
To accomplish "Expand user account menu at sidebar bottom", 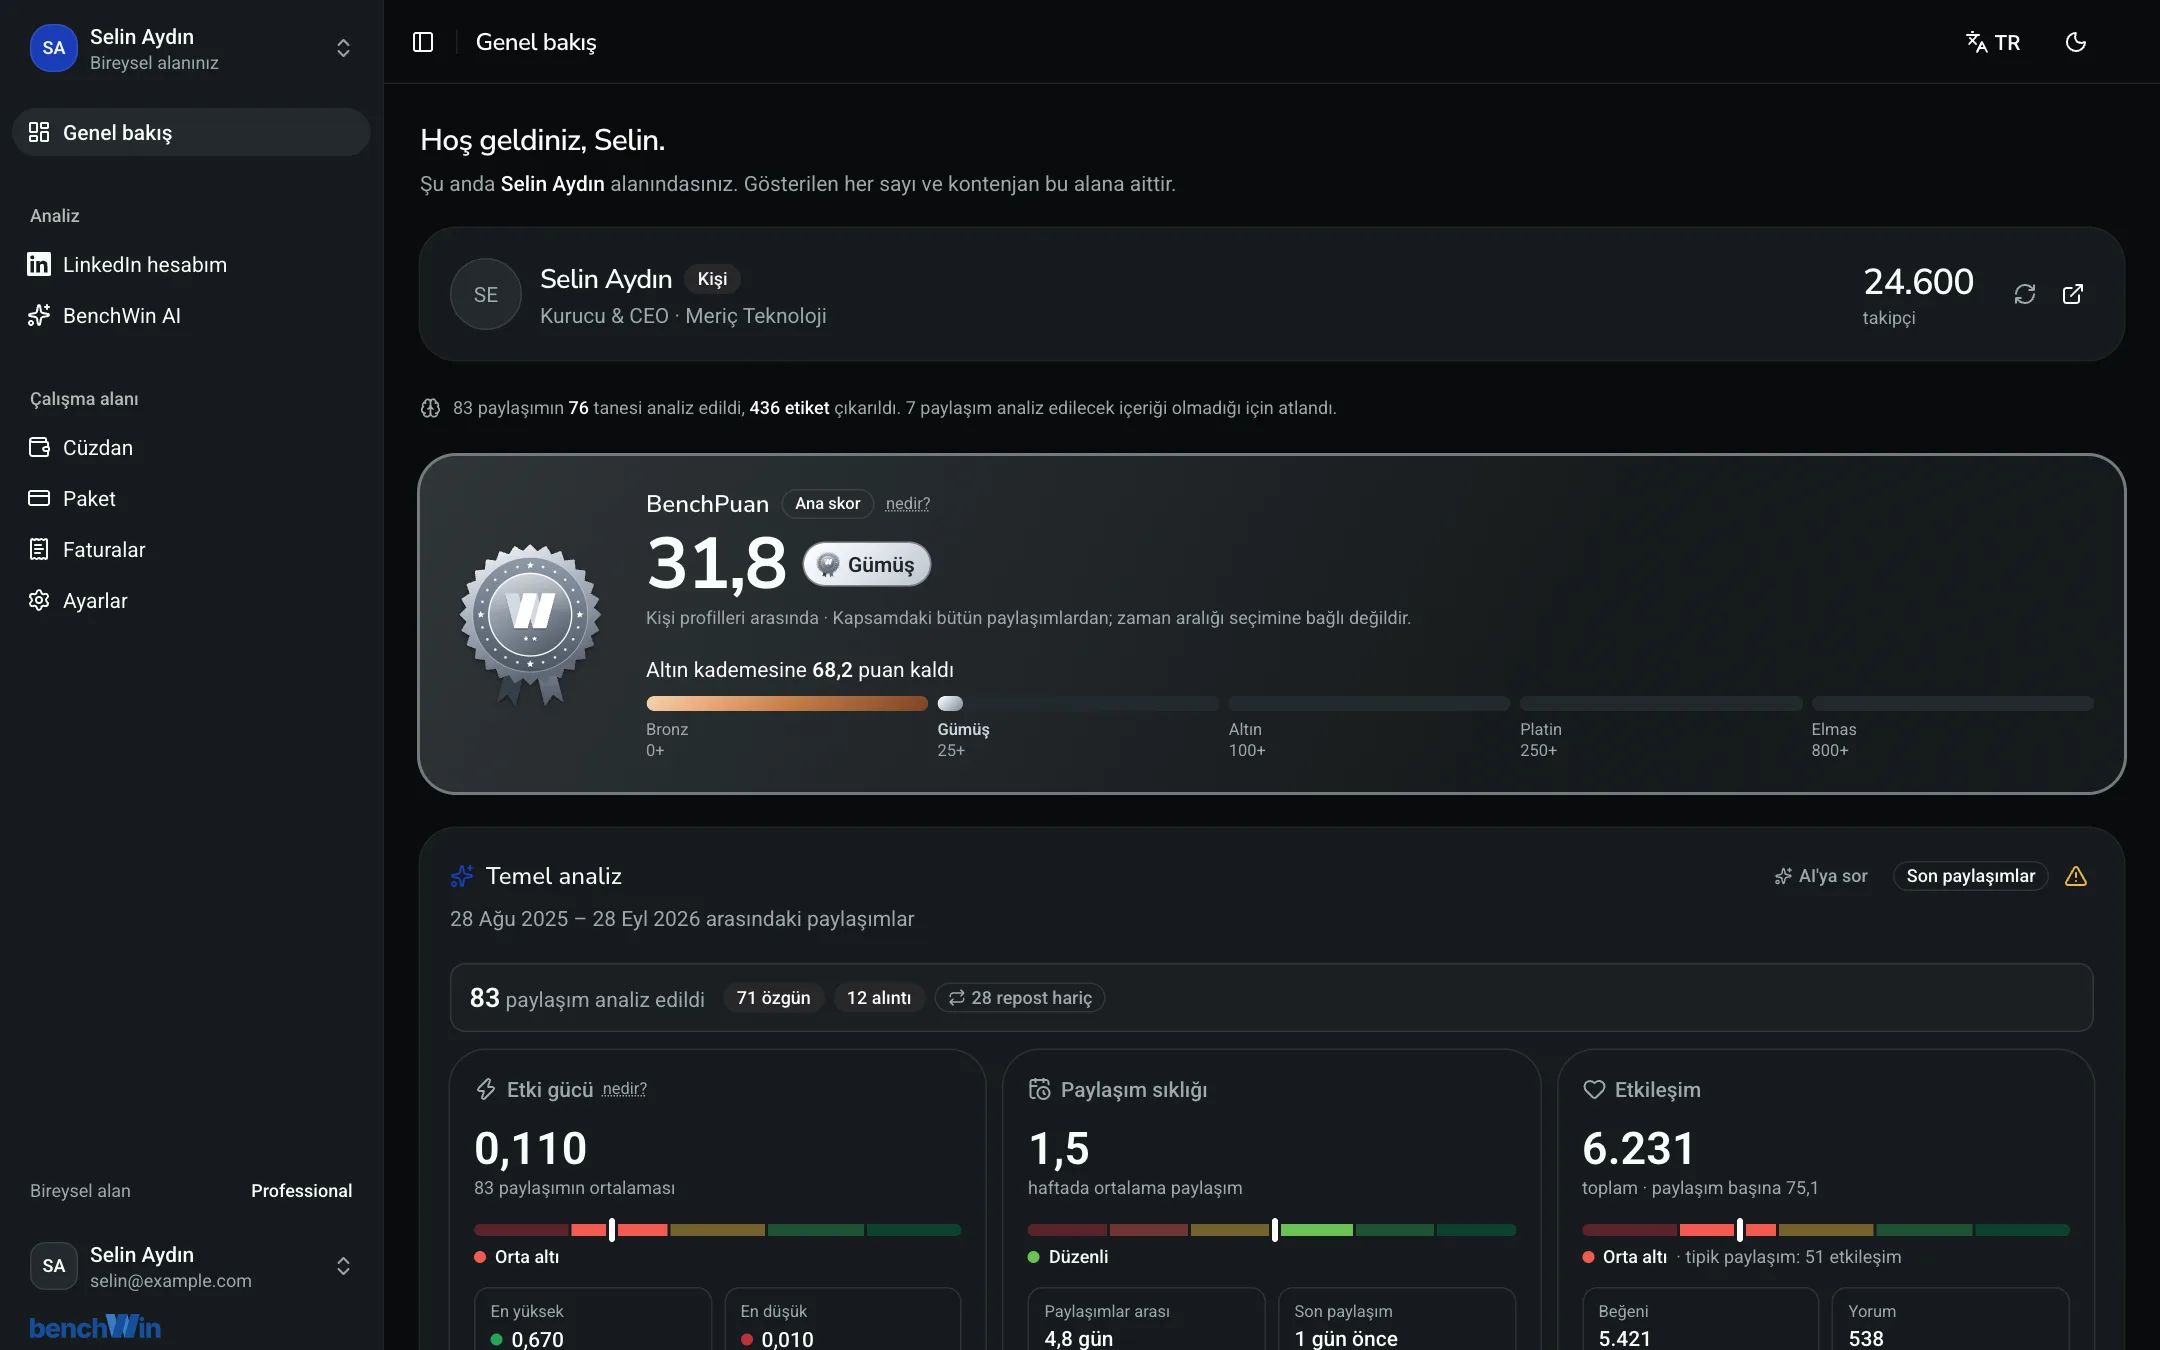I will 343,1266.
